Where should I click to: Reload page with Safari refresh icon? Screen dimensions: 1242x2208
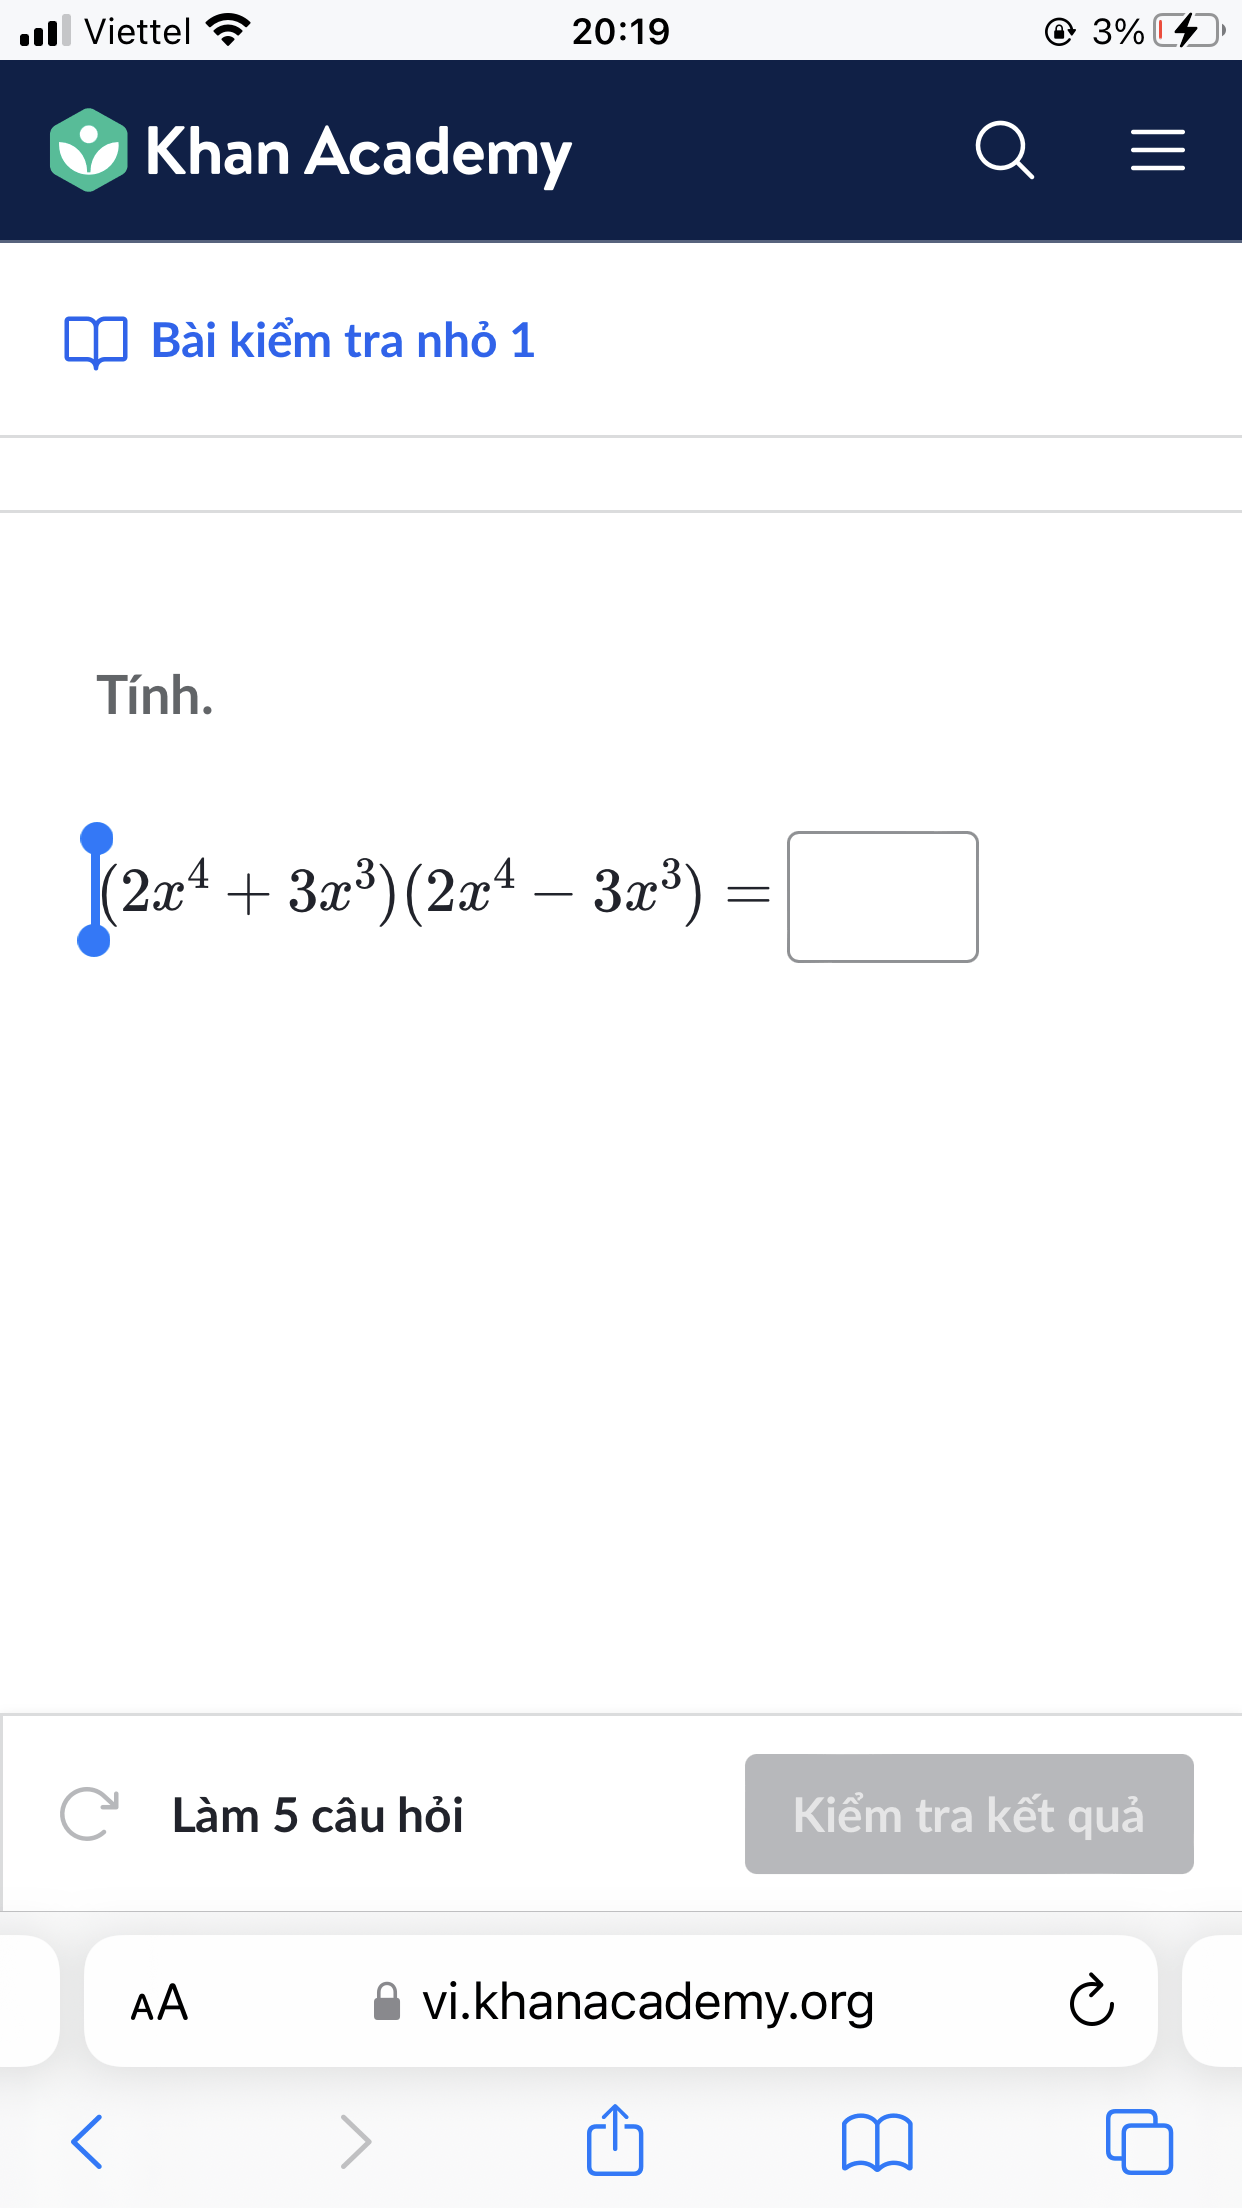pyautogui.click(x=1091, y=2000)
